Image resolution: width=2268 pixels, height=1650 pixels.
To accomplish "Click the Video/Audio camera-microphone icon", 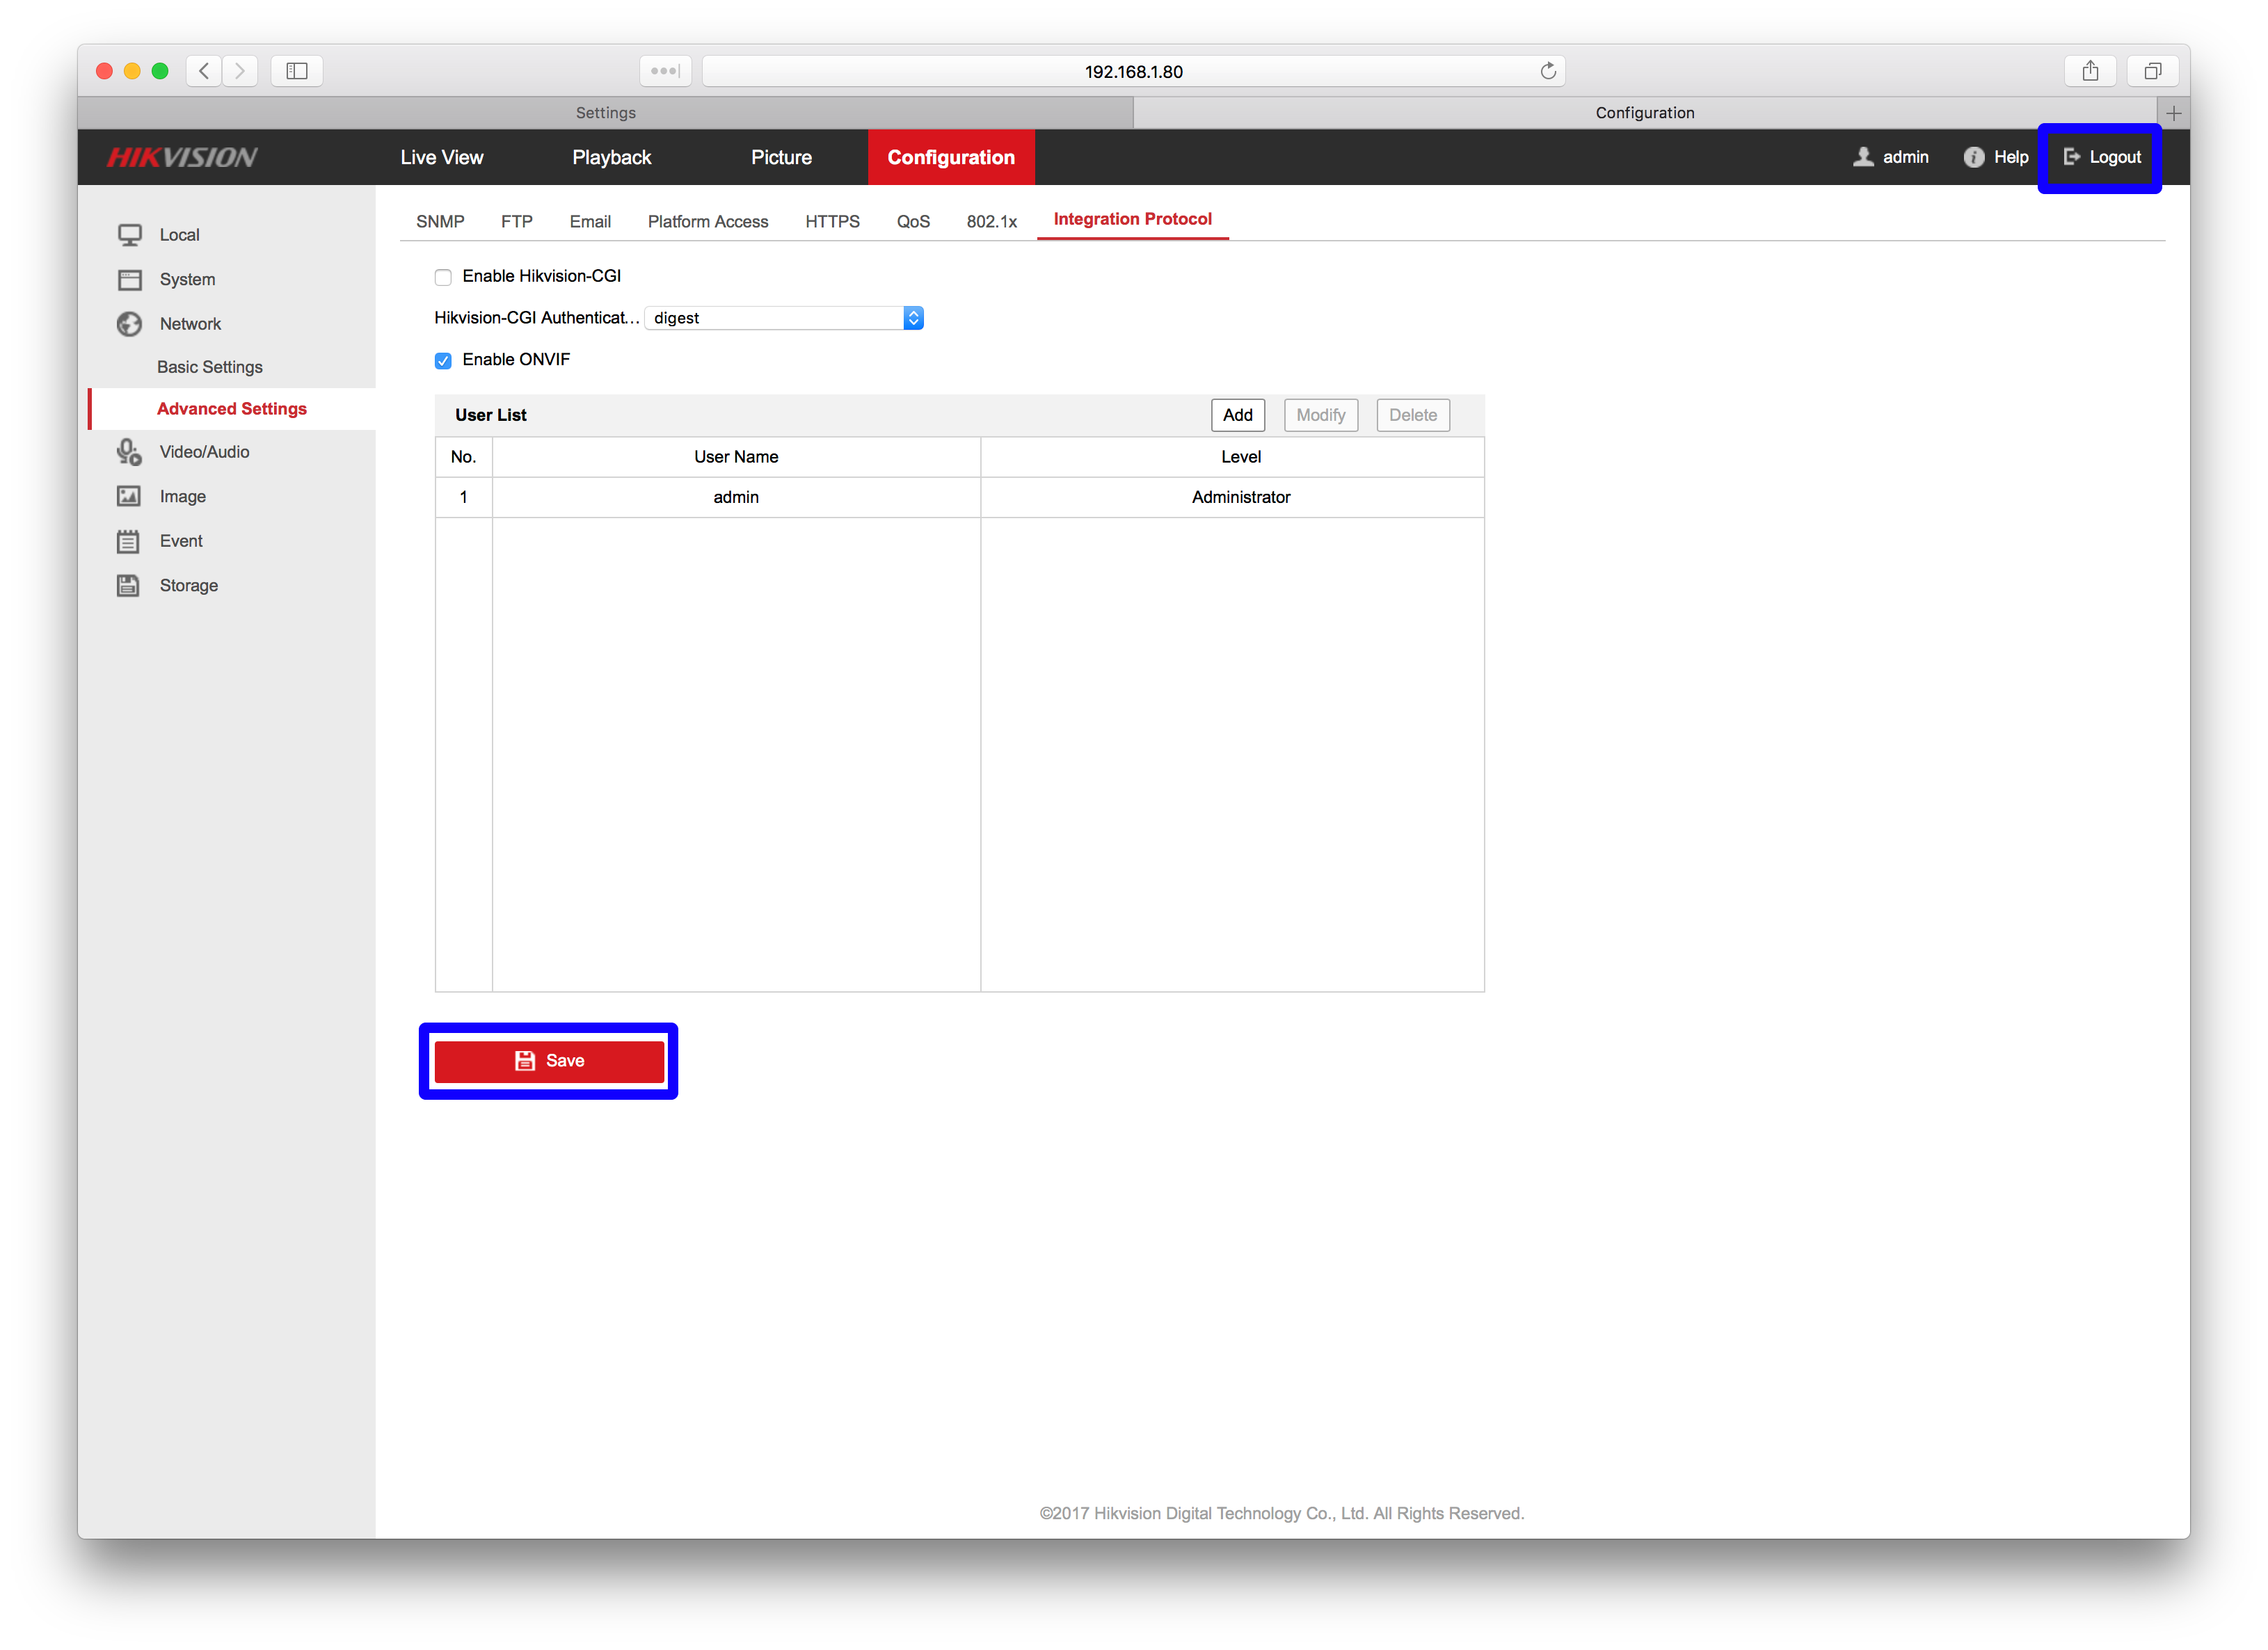I will (129, 452).
